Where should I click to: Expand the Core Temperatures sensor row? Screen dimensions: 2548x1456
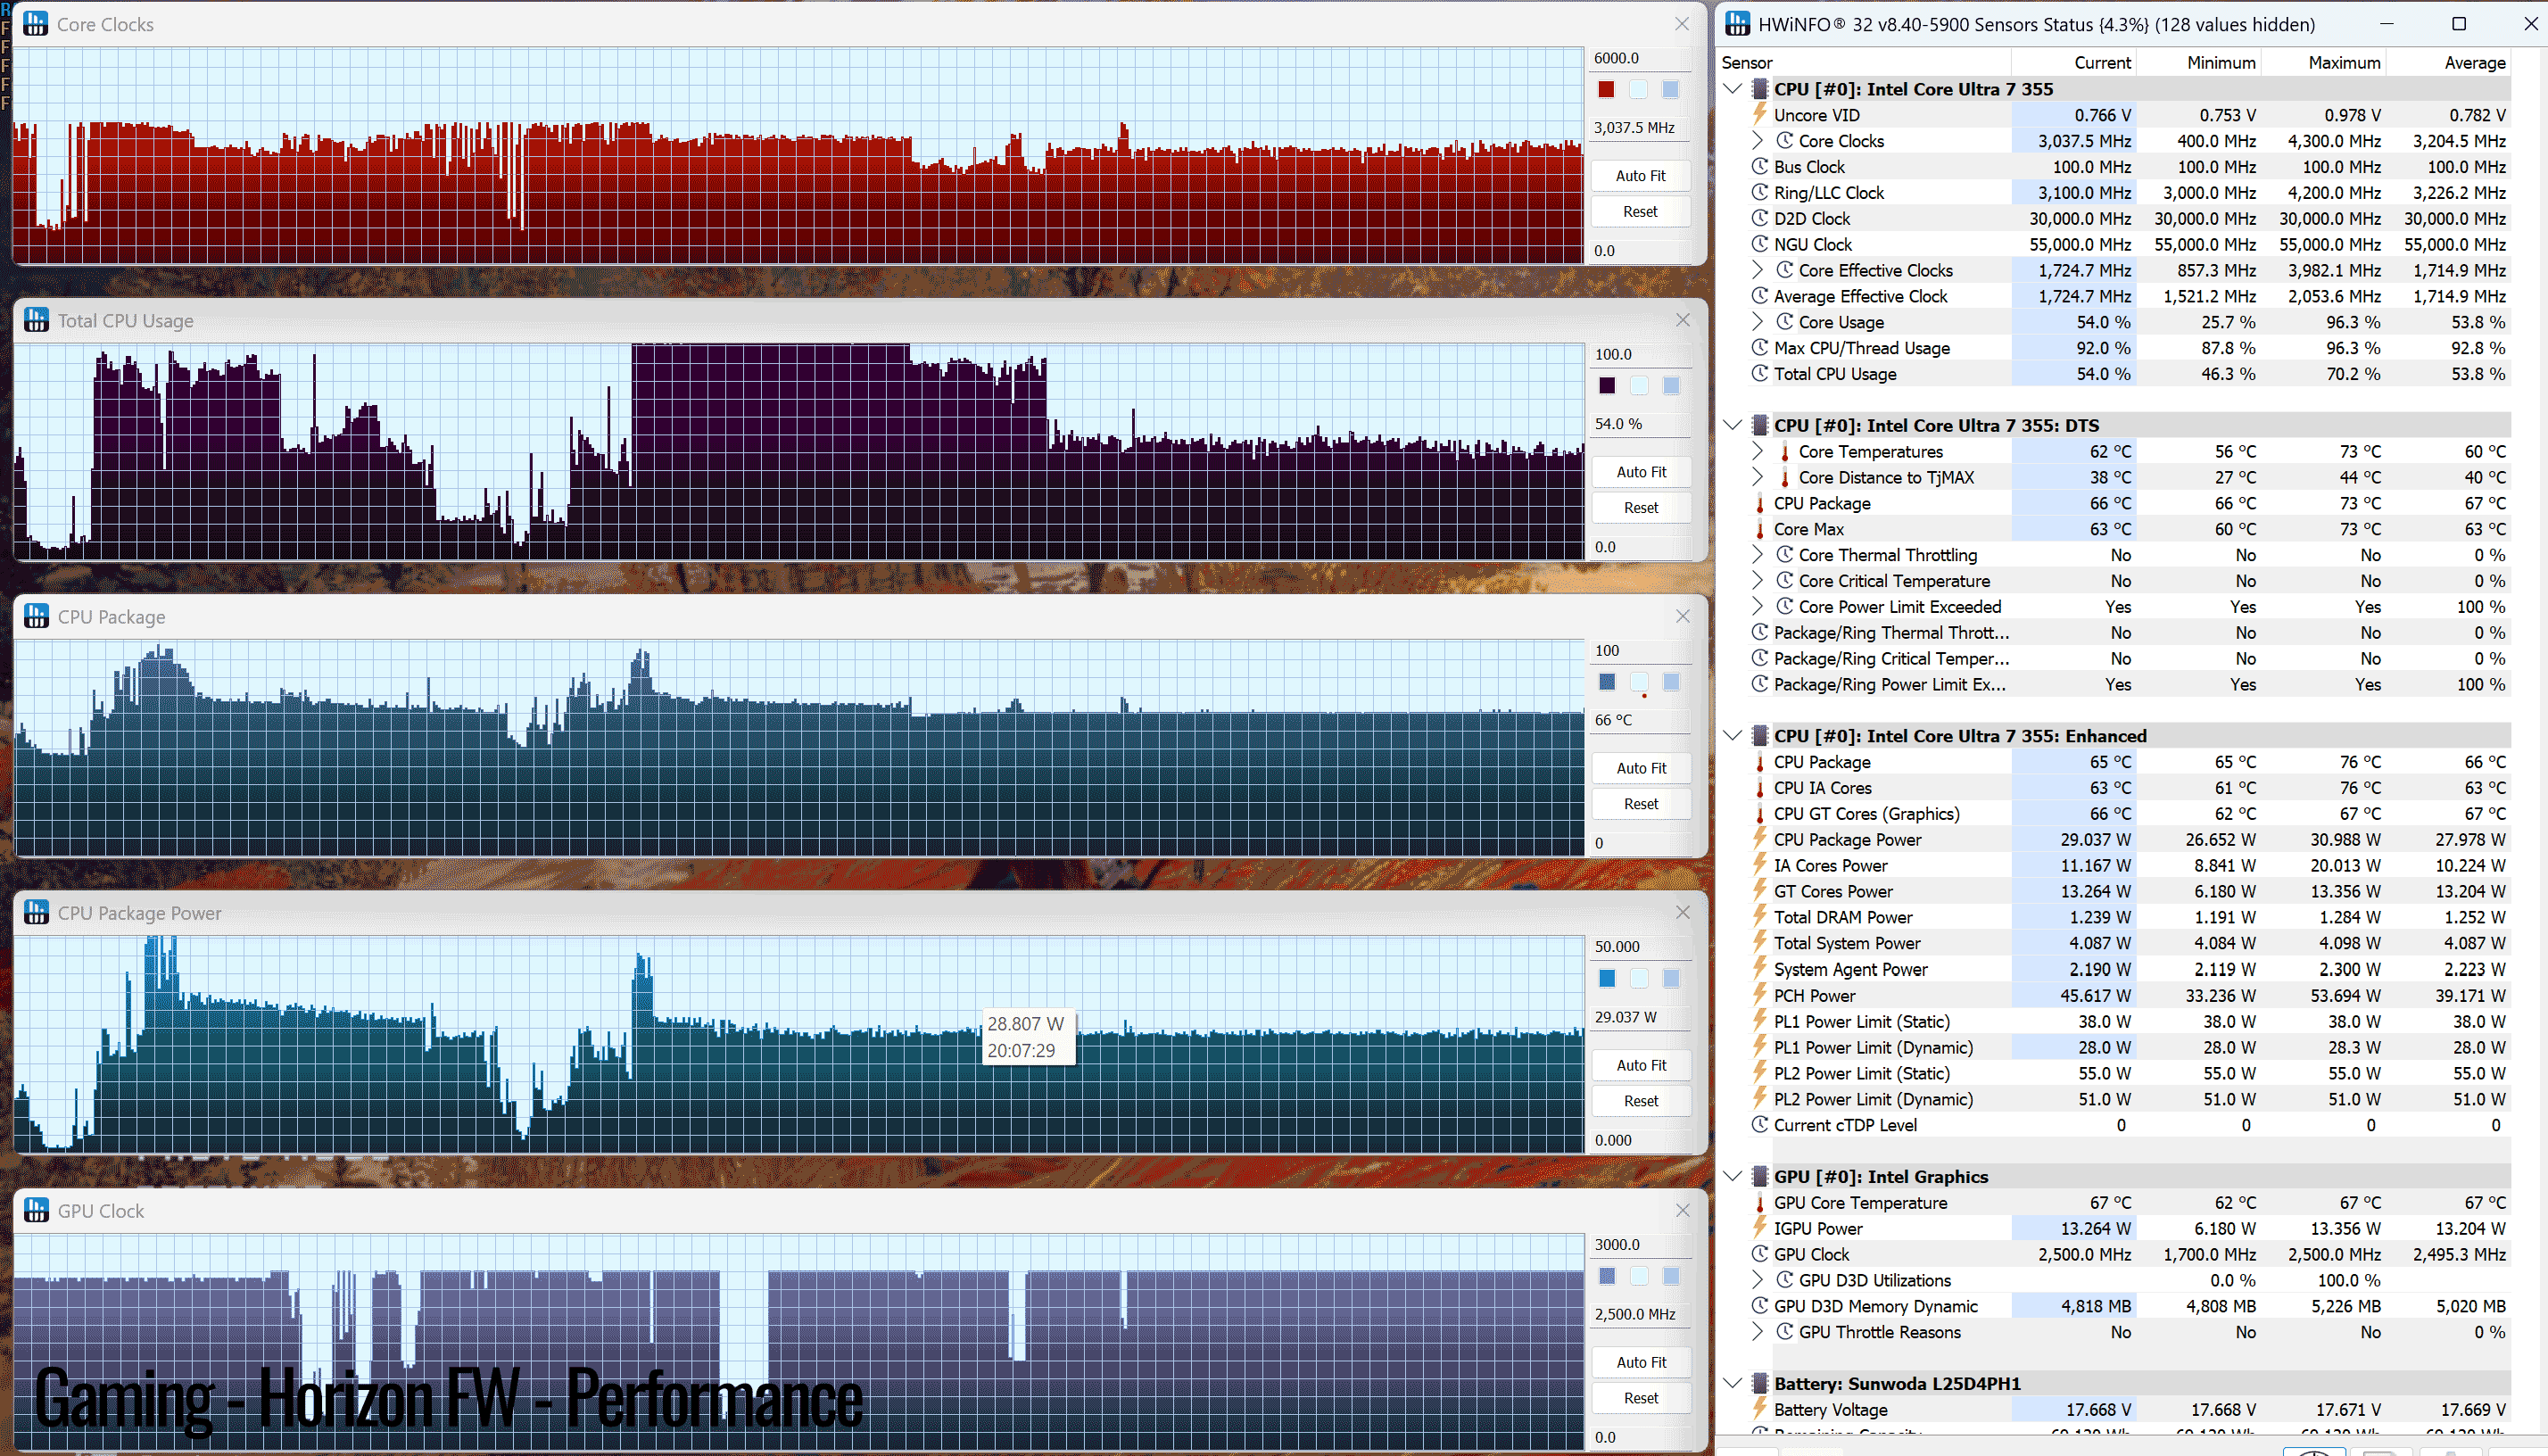(1758, 452)
